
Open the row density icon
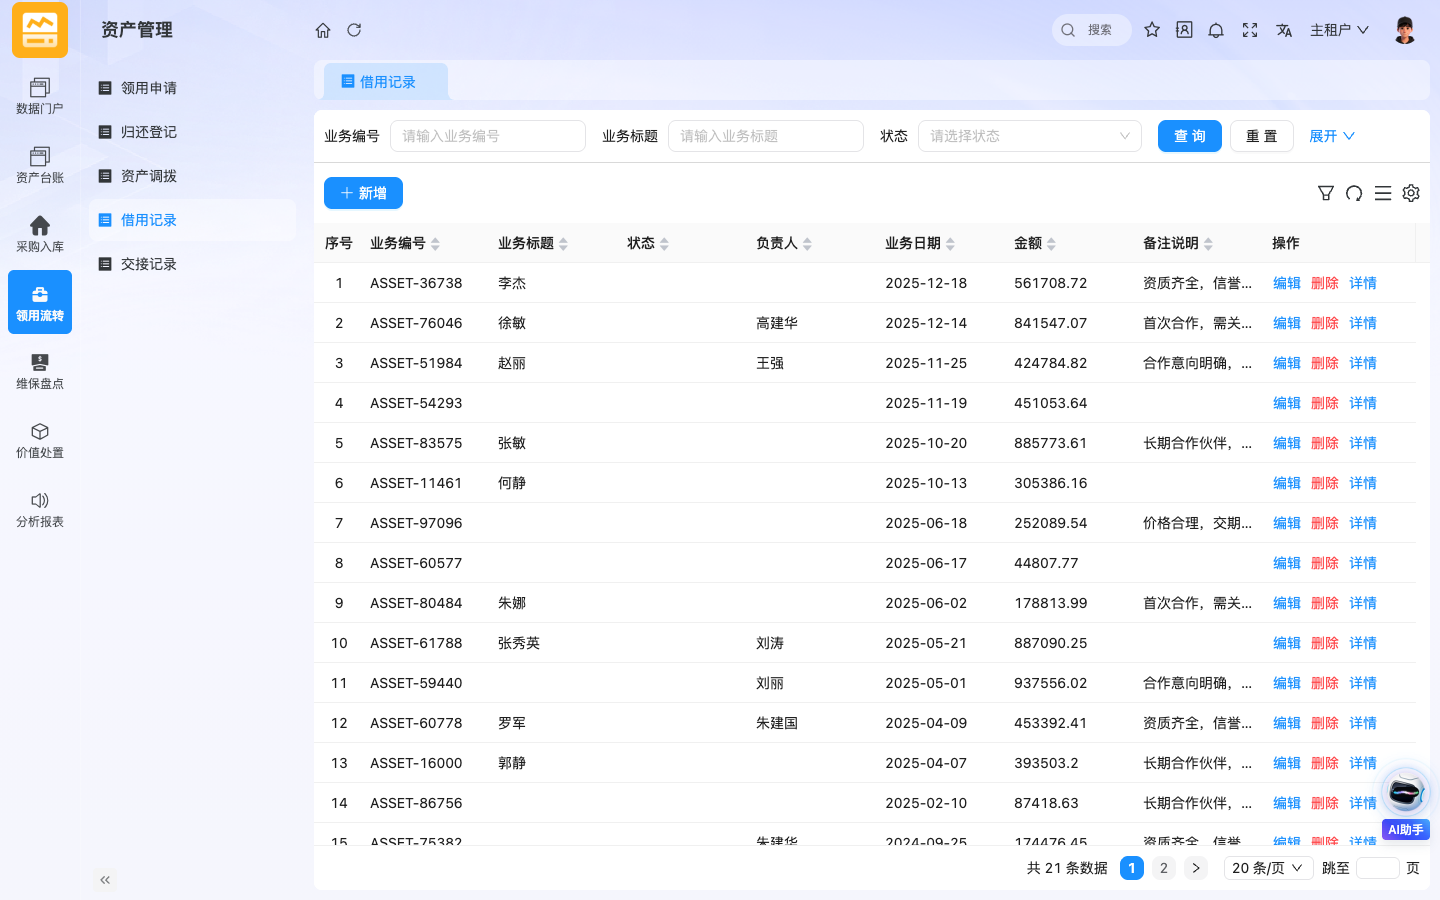[1383, 193]
